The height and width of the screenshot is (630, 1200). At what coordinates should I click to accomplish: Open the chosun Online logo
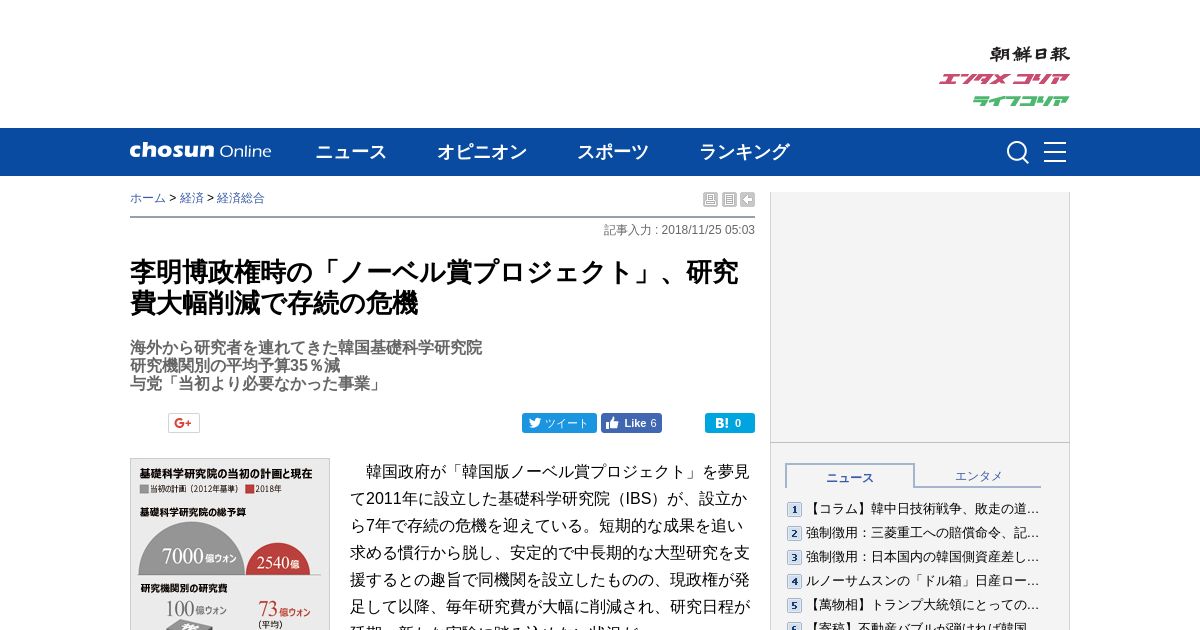[x=200, y=151]
